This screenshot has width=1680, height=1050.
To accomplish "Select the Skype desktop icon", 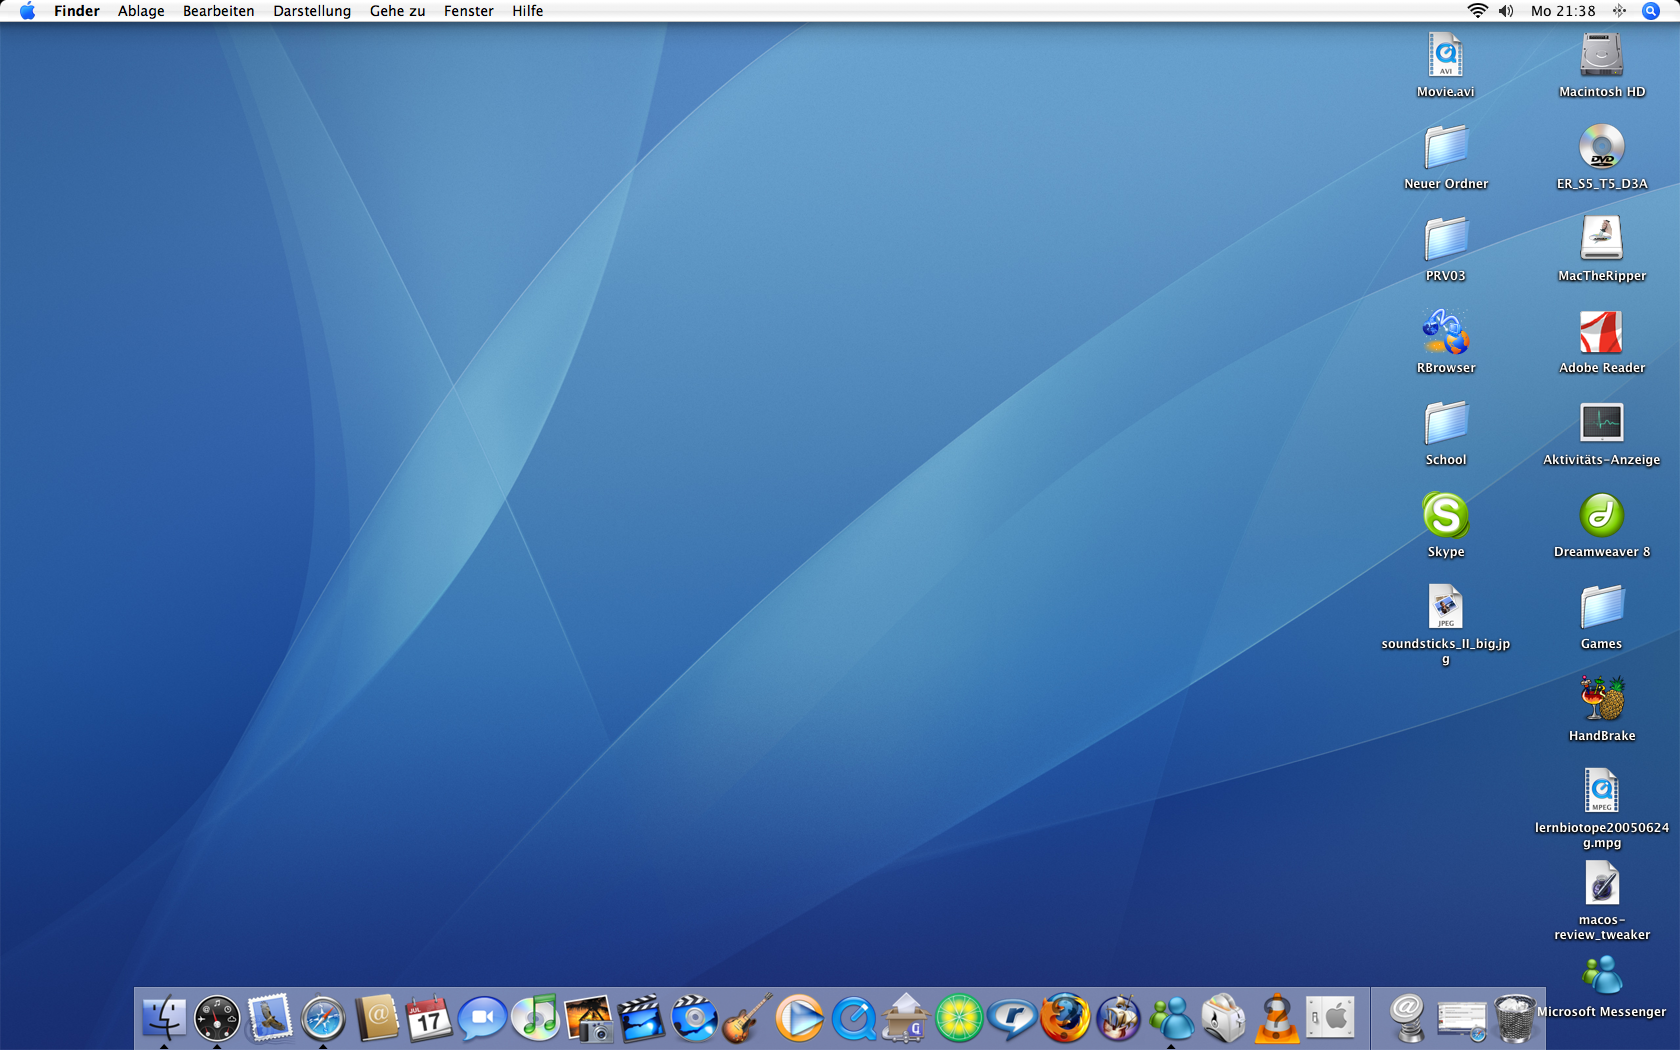I will 1445,516.
